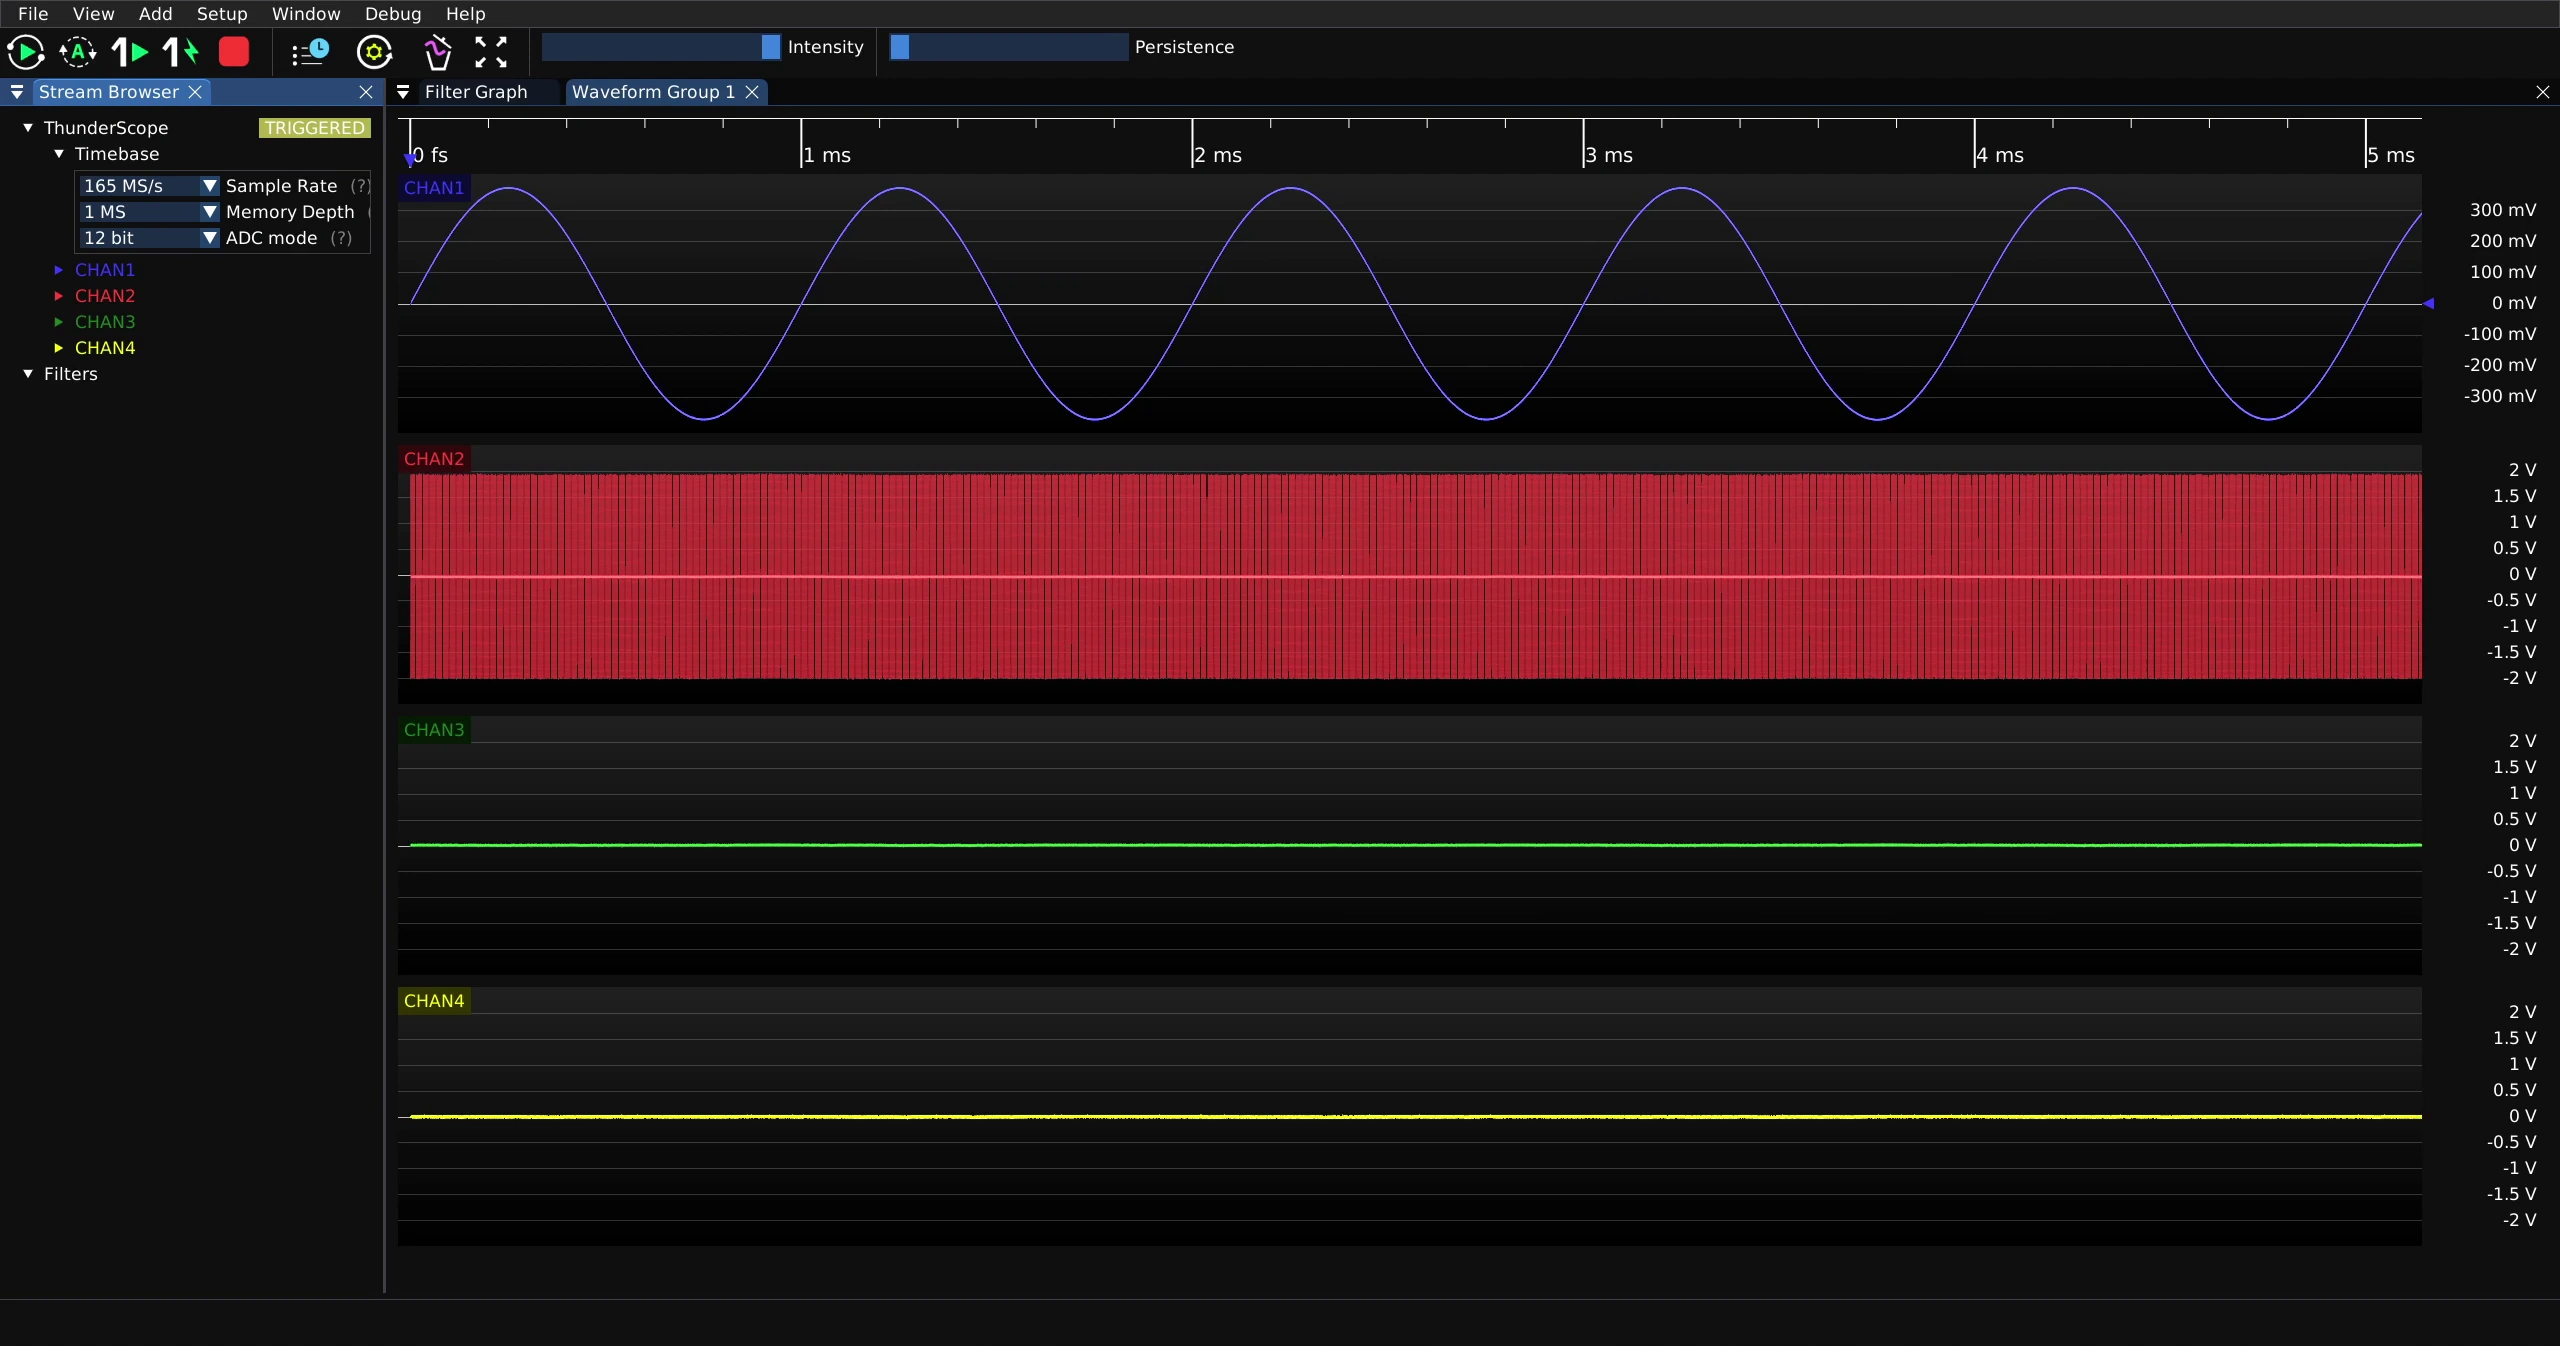2560x1346 pixels.
Task: Open the Setup menu
Action: click(x=222, y=14)
